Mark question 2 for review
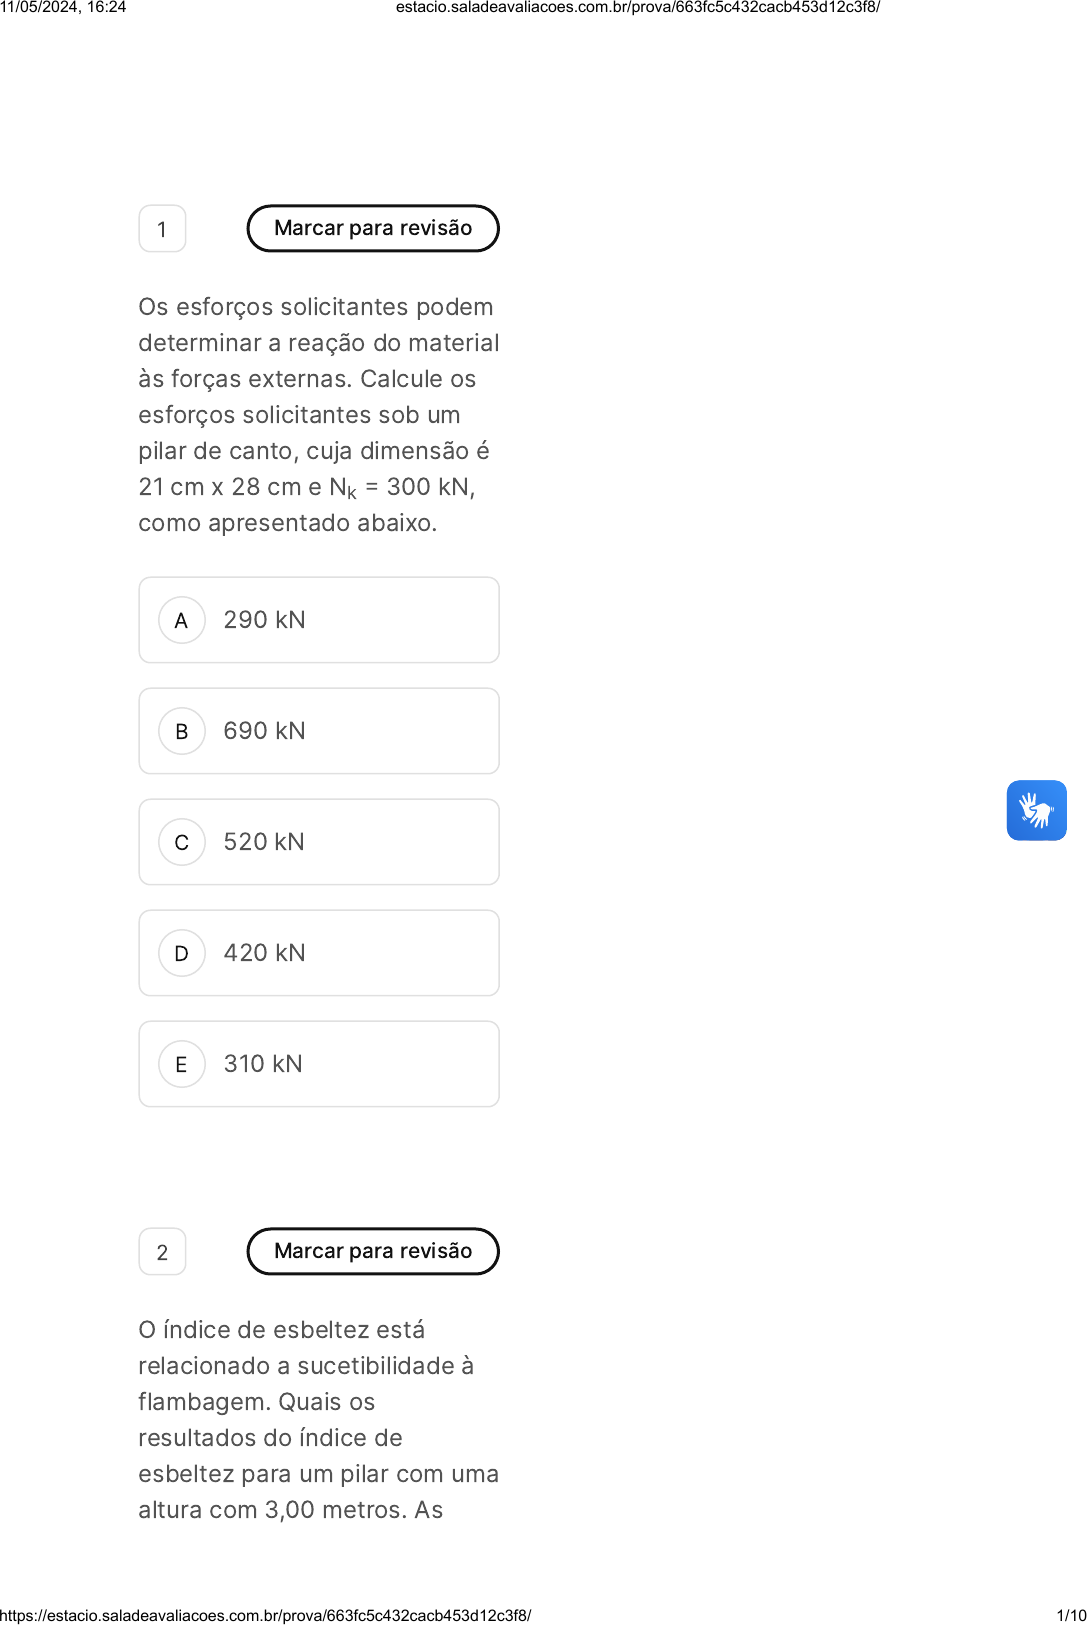Viewport: 1087px width, 1625px height. [373, 1251]
